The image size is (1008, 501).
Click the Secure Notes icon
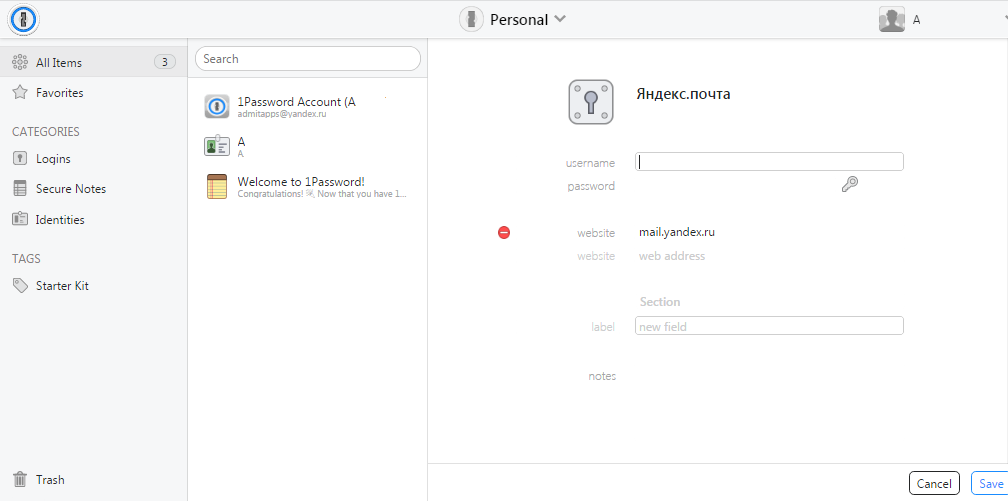[x=20, y=188]
